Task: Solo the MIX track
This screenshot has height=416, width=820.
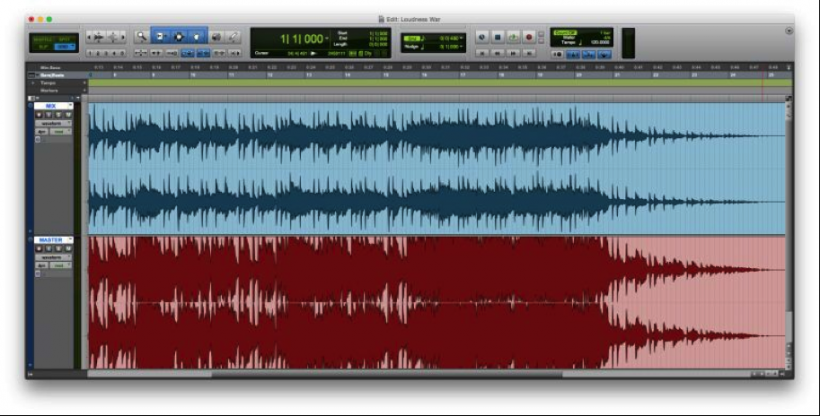Action: [x=58, y=115]
